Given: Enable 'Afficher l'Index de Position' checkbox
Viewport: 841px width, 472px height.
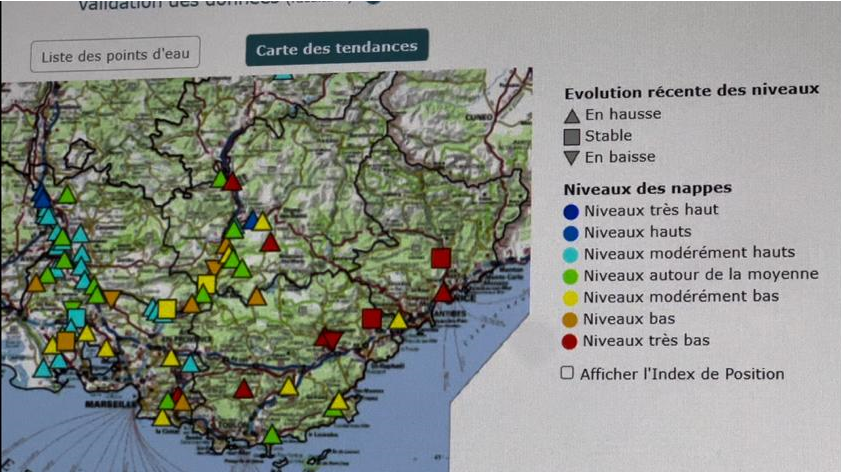Looking at the screenshot, I should point(568,373).
